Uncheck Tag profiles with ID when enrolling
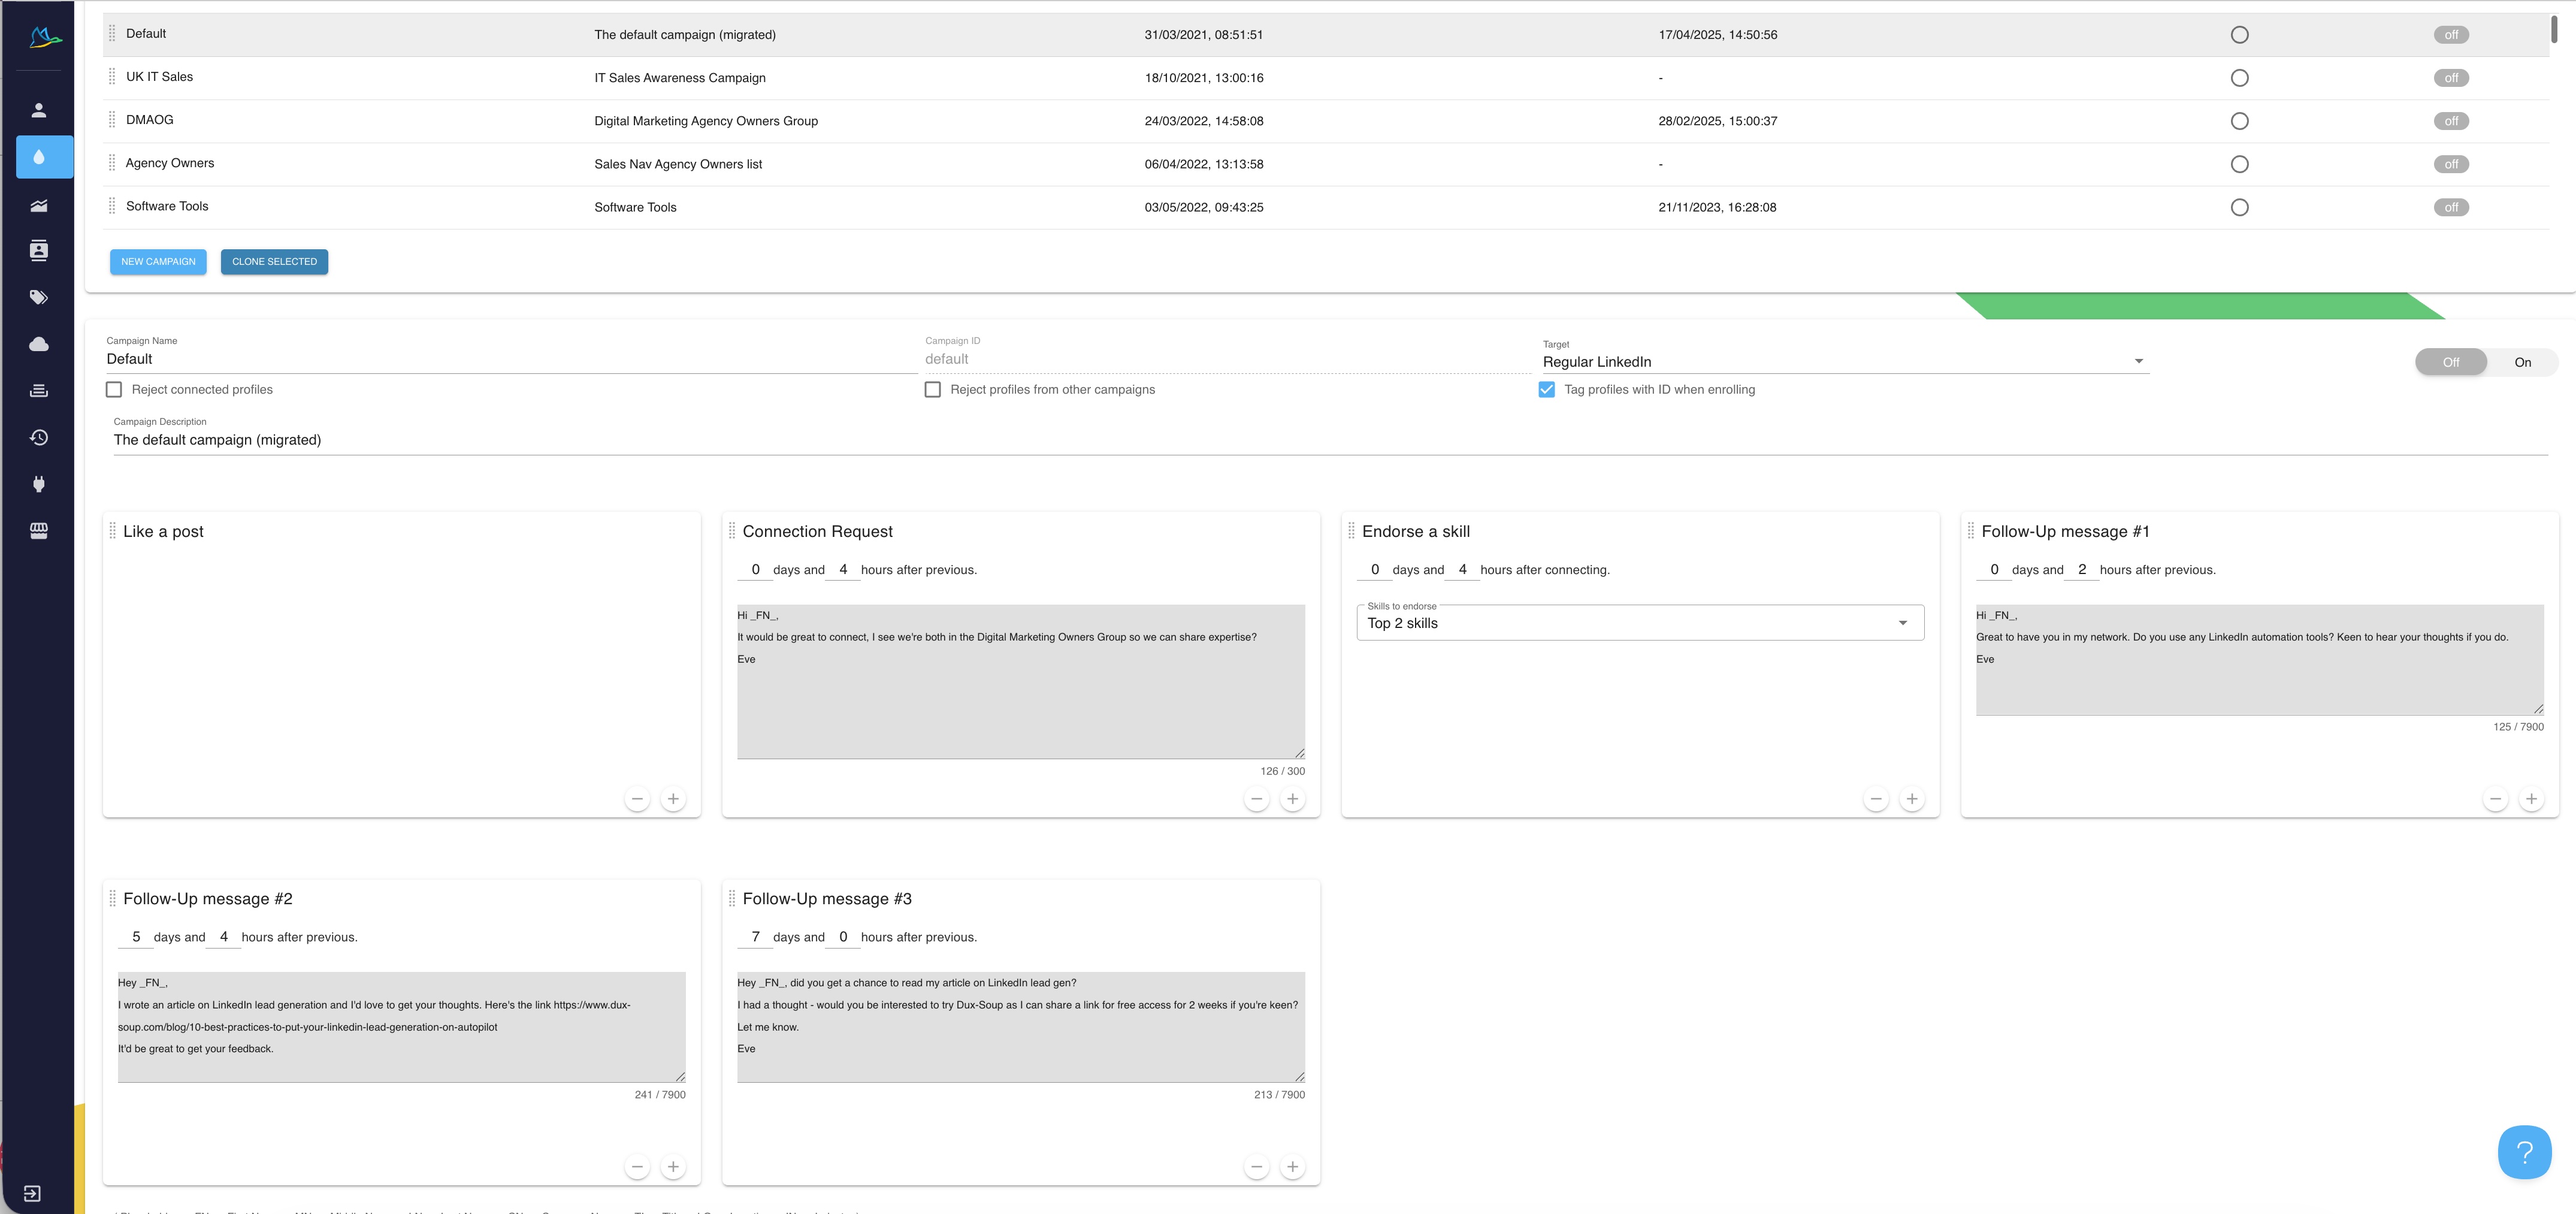Viewport: 2576px width, 1214px height. [1547, 390]
